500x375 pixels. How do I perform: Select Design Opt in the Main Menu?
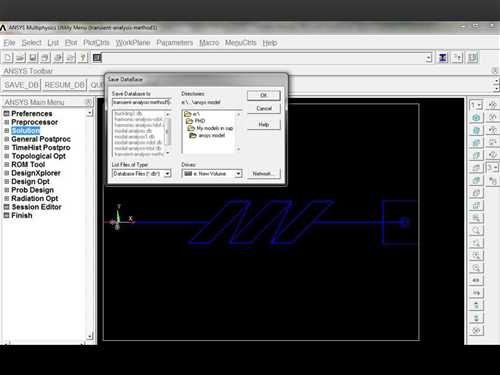point(30,182)
